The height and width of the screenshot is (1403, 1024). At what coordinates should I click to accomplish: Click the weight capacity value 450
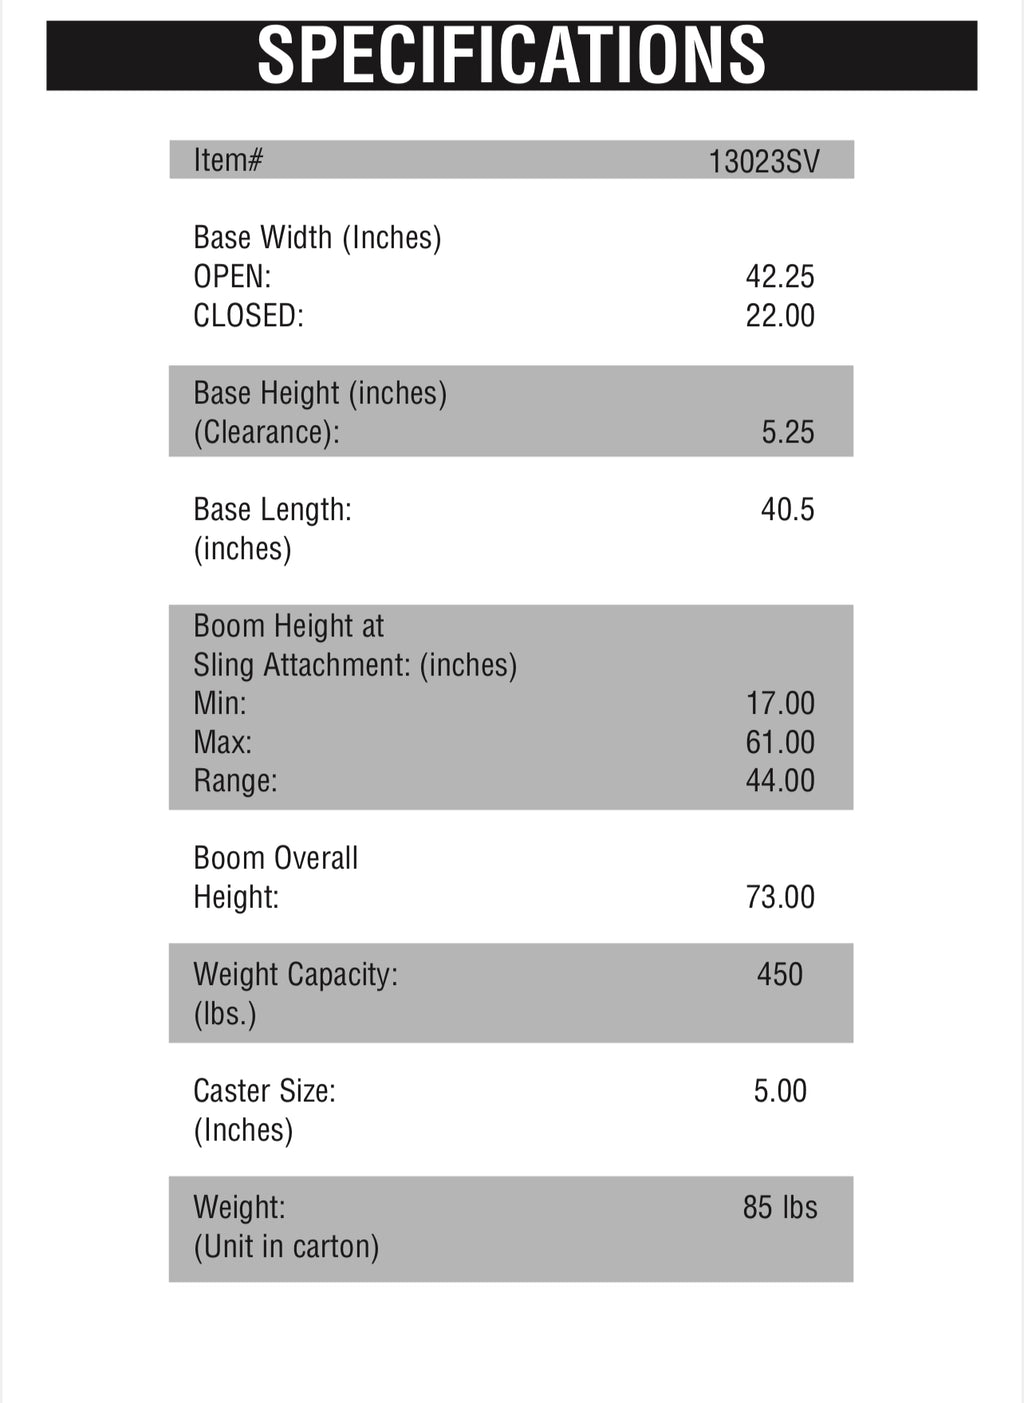[x=780, y=975]
